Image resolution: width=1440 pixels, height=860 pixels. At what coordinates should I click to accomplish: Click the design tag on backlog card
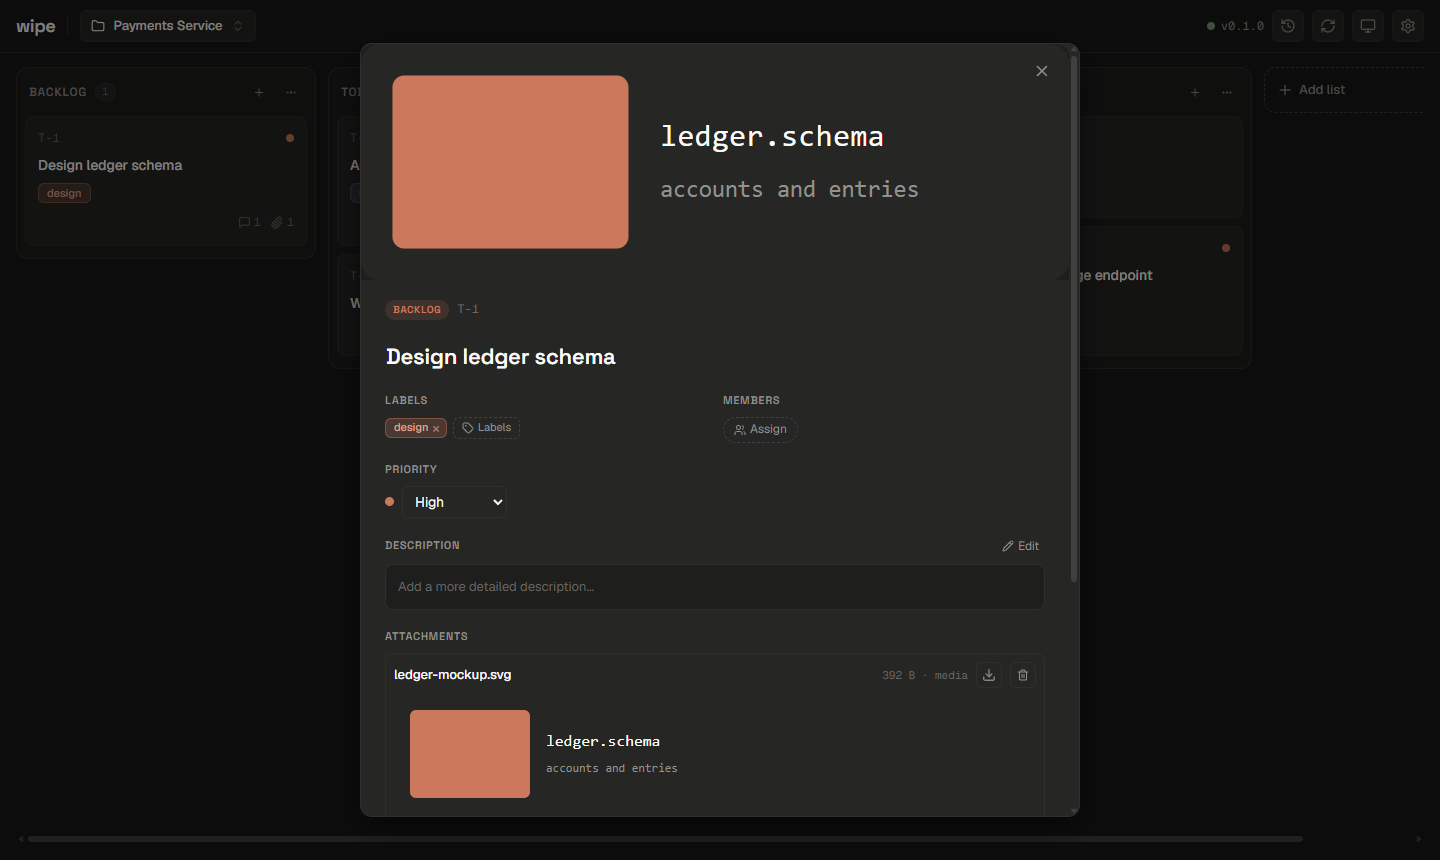64,194
